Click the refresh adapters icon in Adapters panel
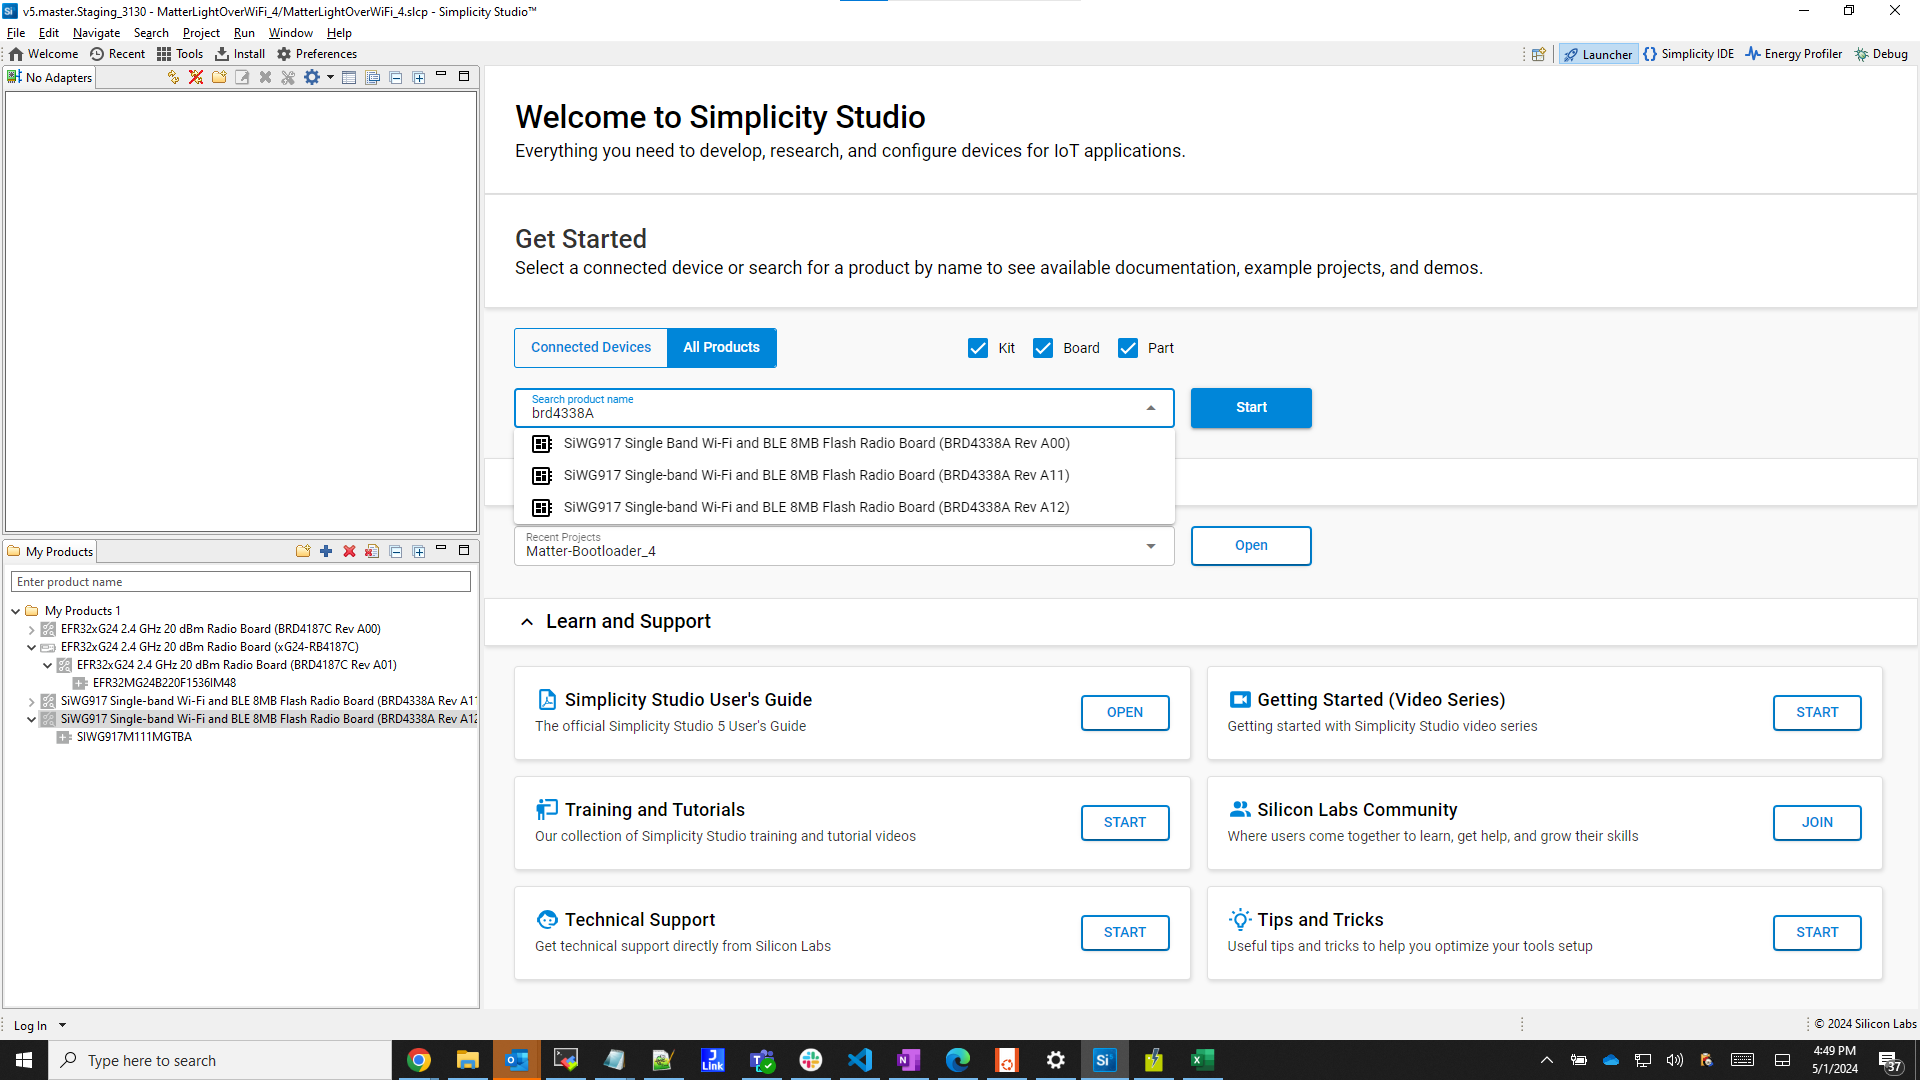This screenshot has height=1080, width=1920. click(173, 77)
